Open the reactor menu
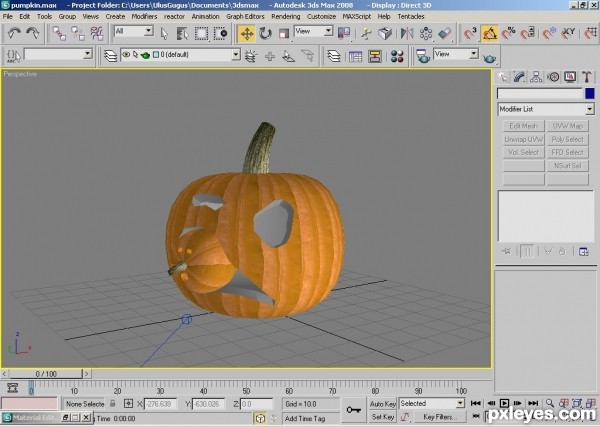Screen dimensions: 600x427 pos(174,16)
